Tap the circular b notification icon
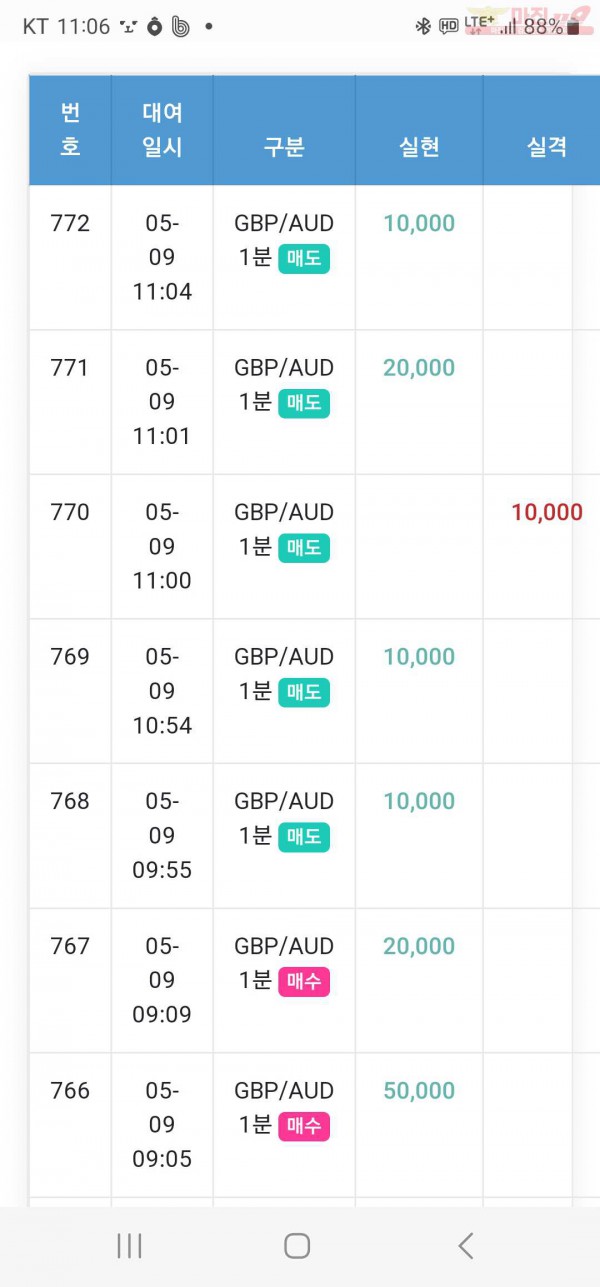Image resolution: width=600 pixels, height=1287 pixels. [181, 27]
